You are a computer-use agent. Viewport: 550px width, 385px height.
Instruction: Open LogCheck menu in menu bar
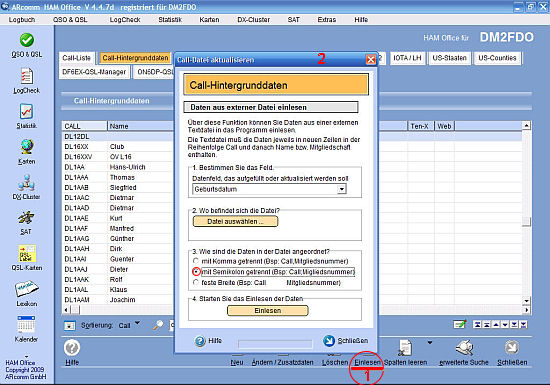point(125,20)
